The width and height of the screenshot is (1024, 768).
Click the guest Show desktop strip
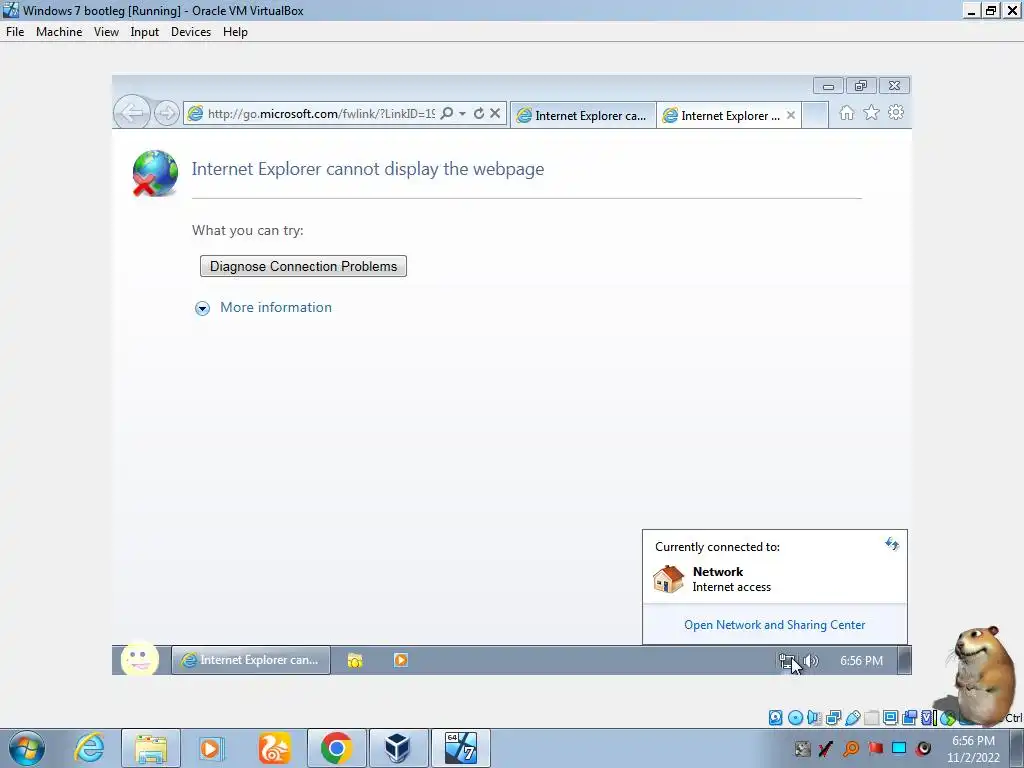tap(904, 660)
